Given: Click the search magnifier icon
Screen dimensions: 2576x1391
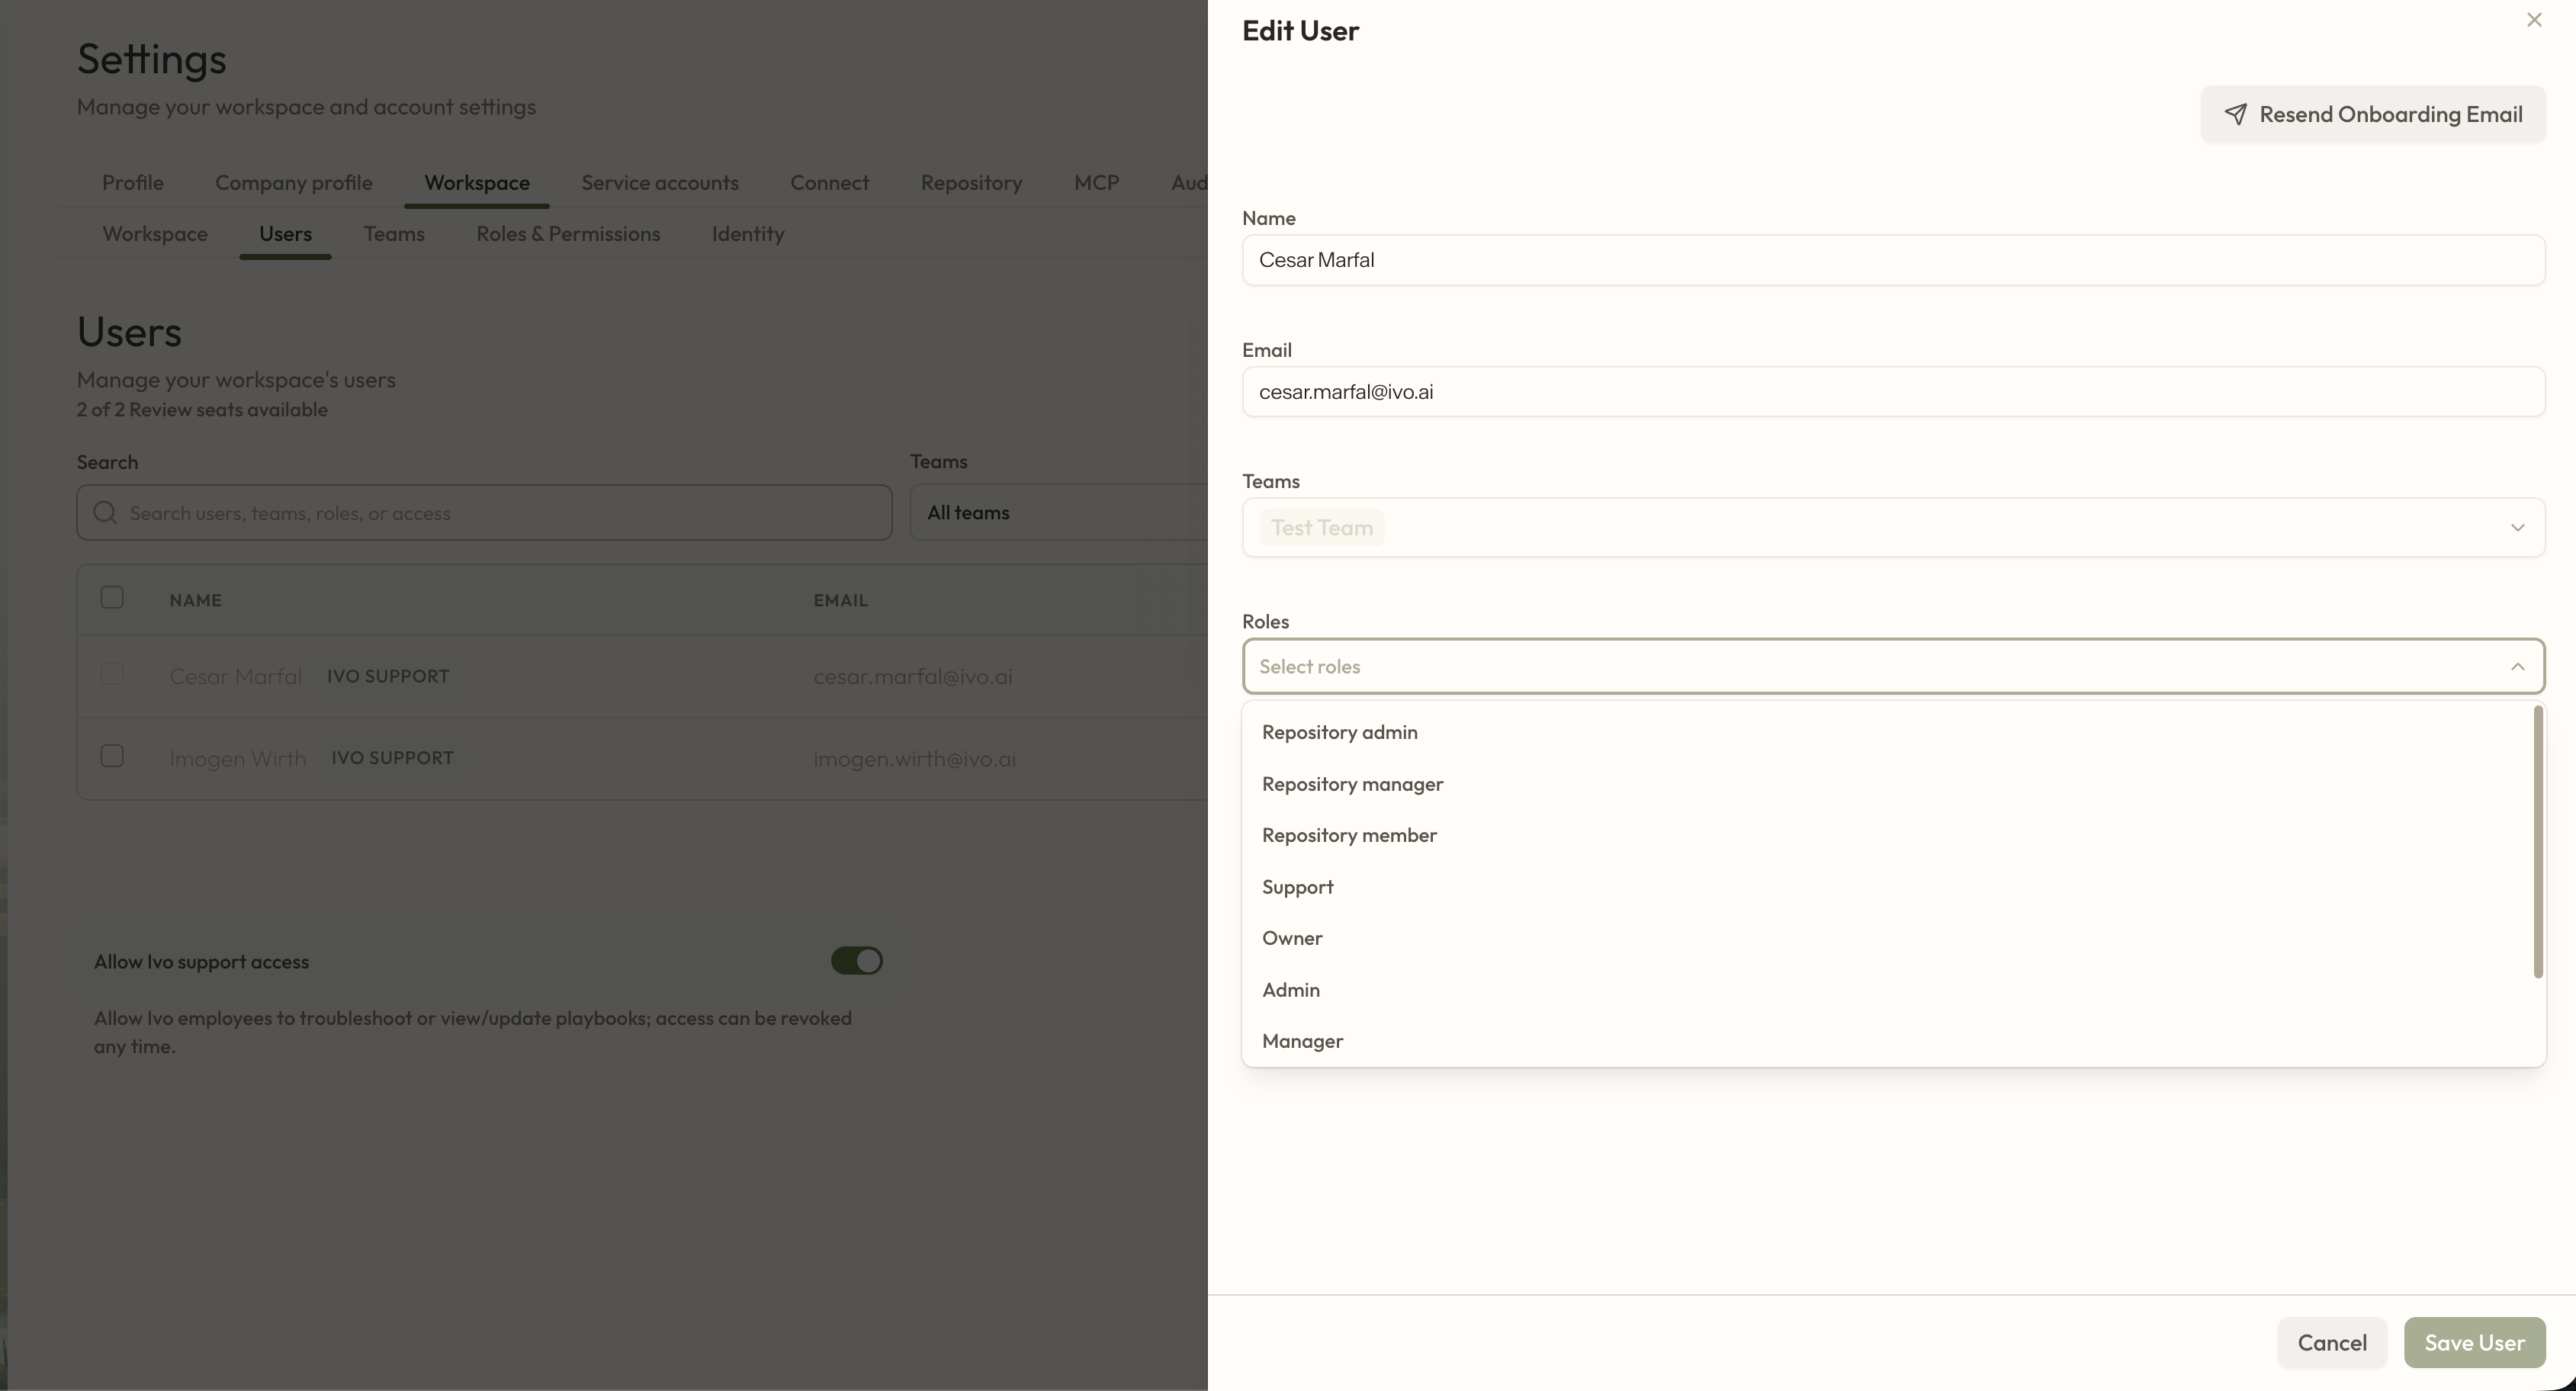Looking at the screenshot, I should (x=105, y=513).
